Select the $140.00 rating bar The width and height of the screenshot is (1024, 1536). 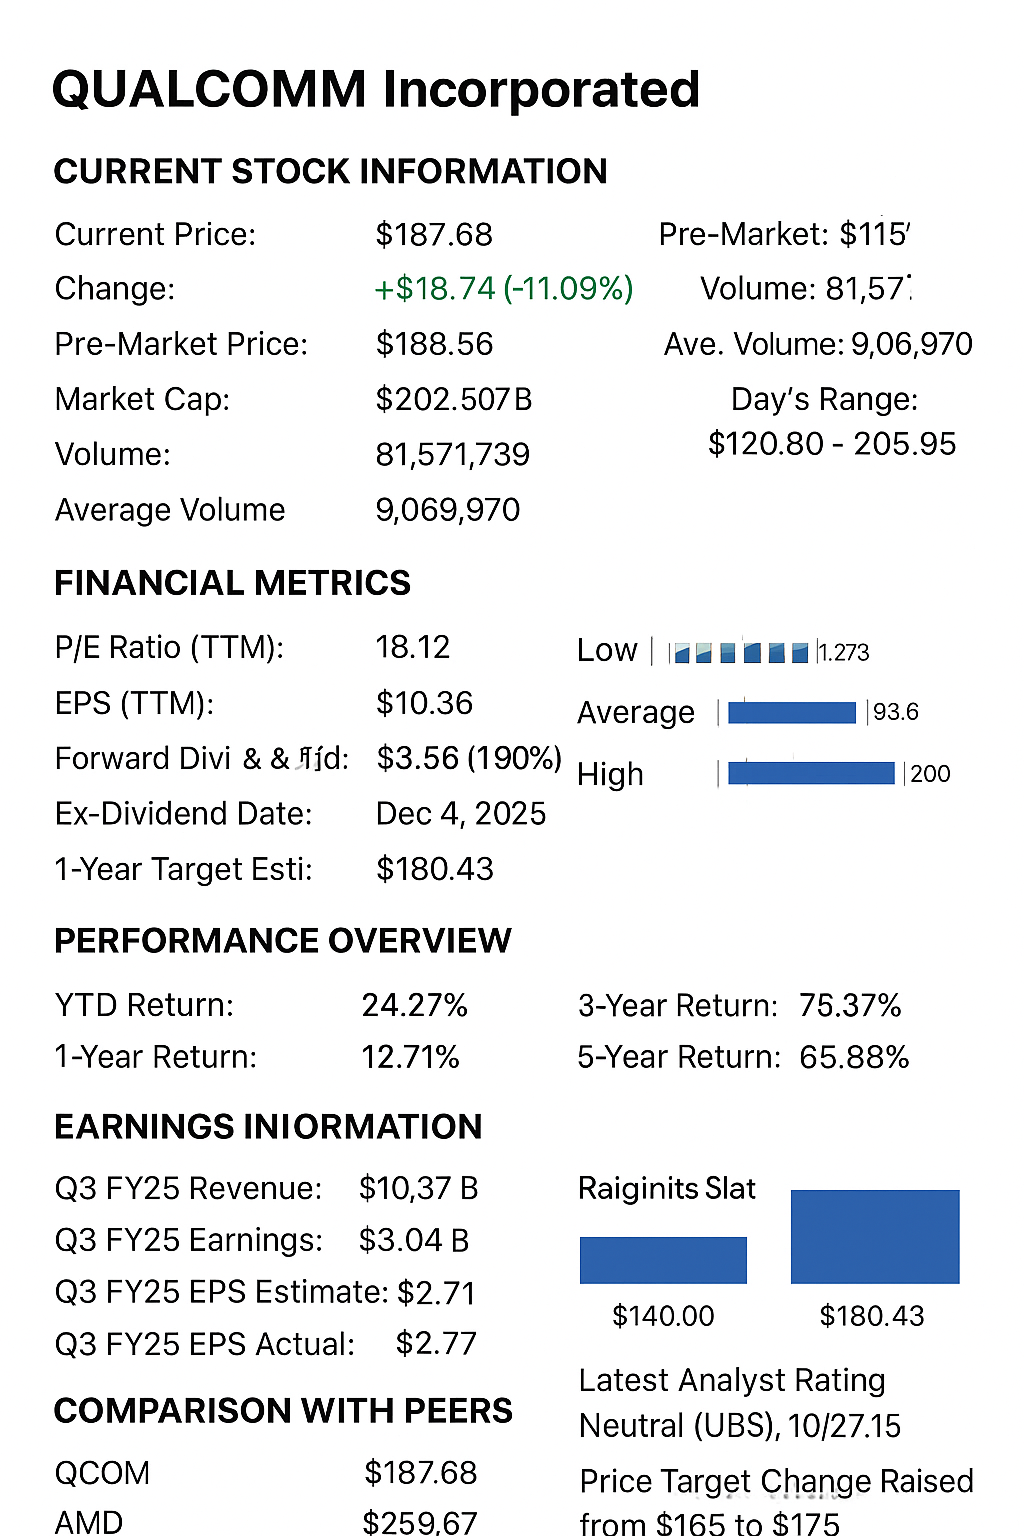pyautogui.click(x=663, y=1260)
